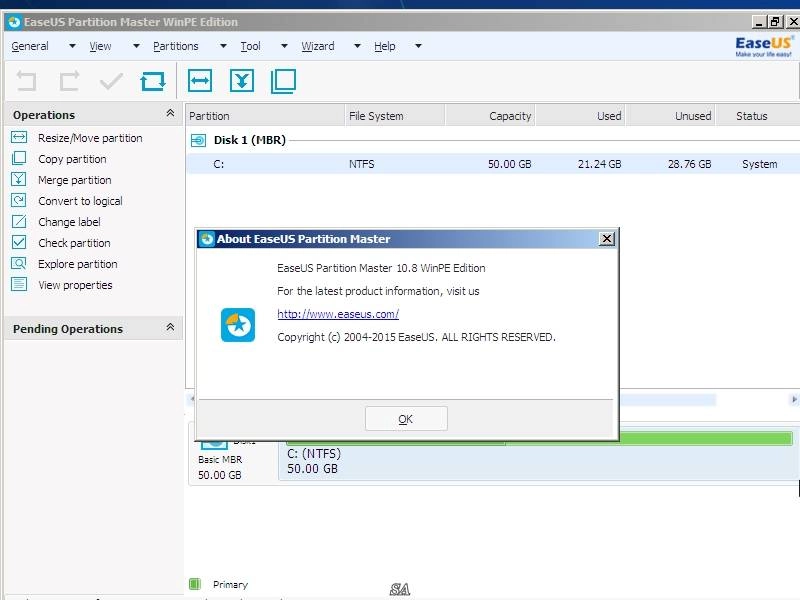Viewport: 800px width, 600px height.
Task: Click the Merge partition sidebar icon
Action: point(19,179)
